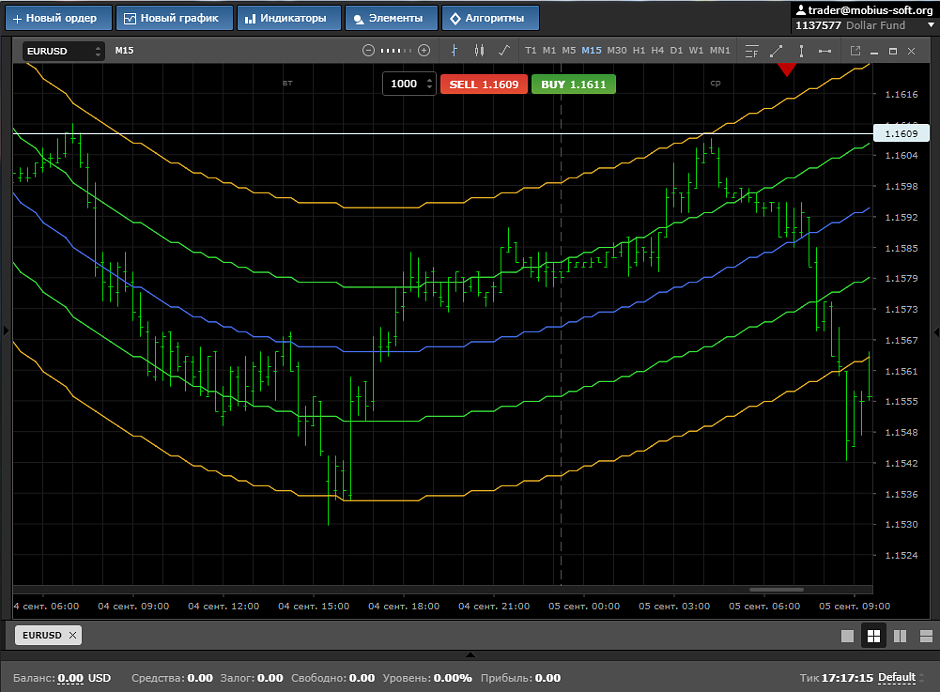
Task: Select the trend line drawing tool
Action: (776, 51)
